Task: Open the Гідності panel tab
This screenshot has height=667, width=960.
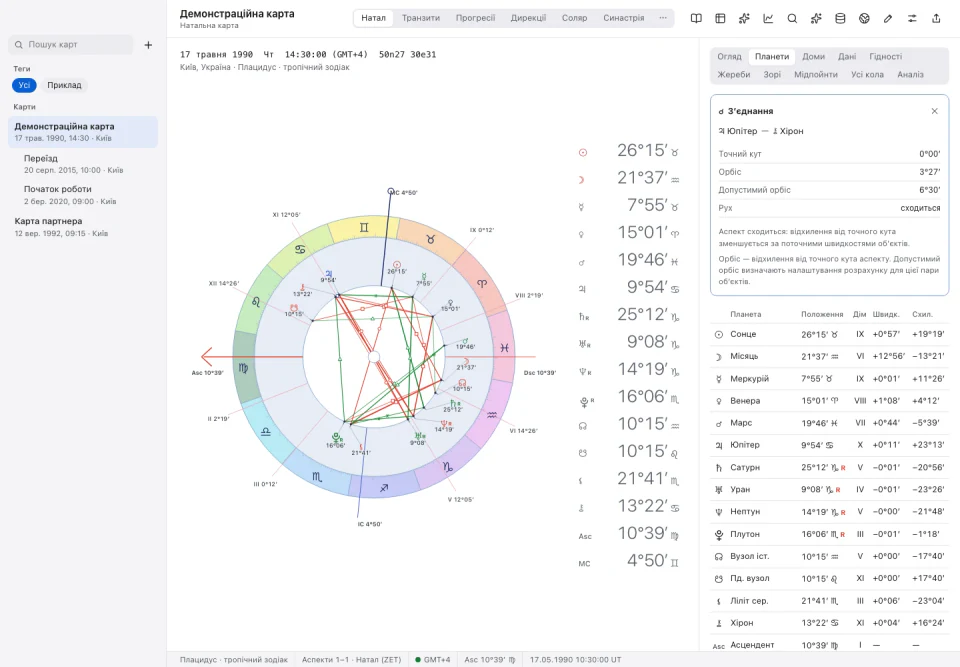Action: pyautogui.click(x=885, y=56)
